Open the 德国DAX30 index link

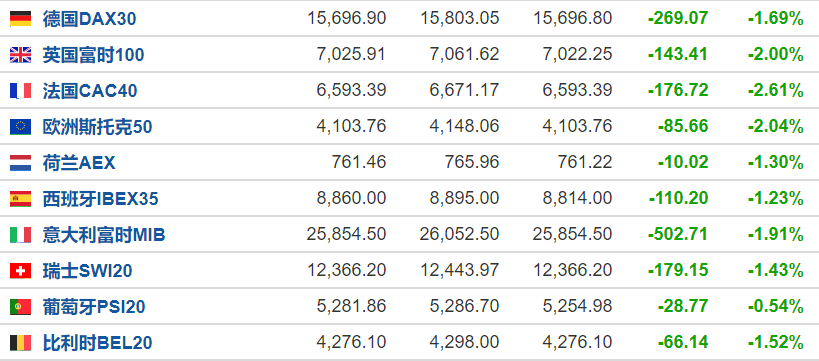click(x=89, y=19)
